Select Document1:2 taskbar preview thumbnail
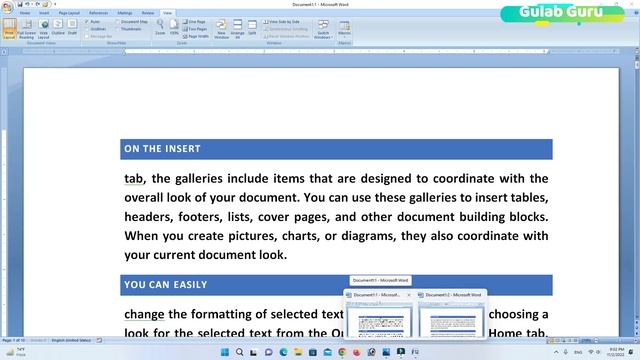The height and width of the screenshot is (360, 640). [451, 320]
